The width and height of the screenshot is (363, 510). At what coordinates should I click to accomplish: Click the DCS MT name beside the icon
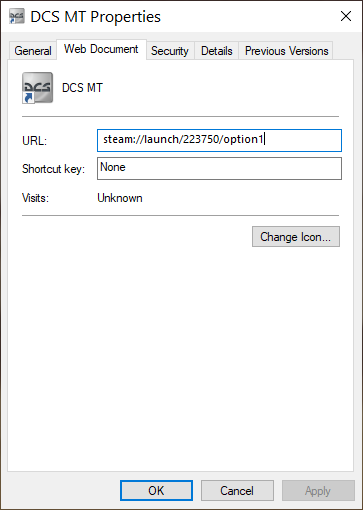coord(82,88)
